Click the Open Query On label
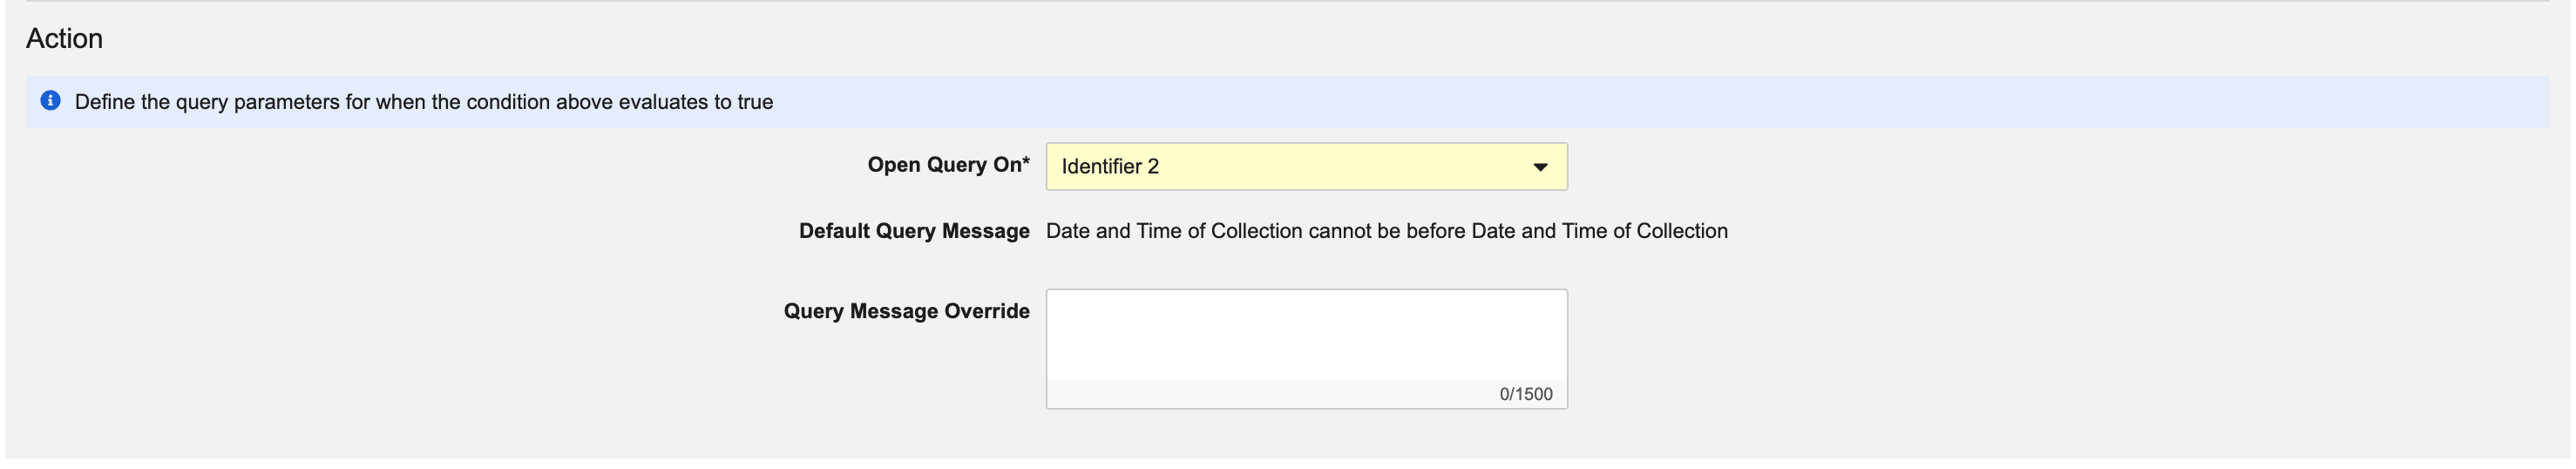 pos(943,165)
